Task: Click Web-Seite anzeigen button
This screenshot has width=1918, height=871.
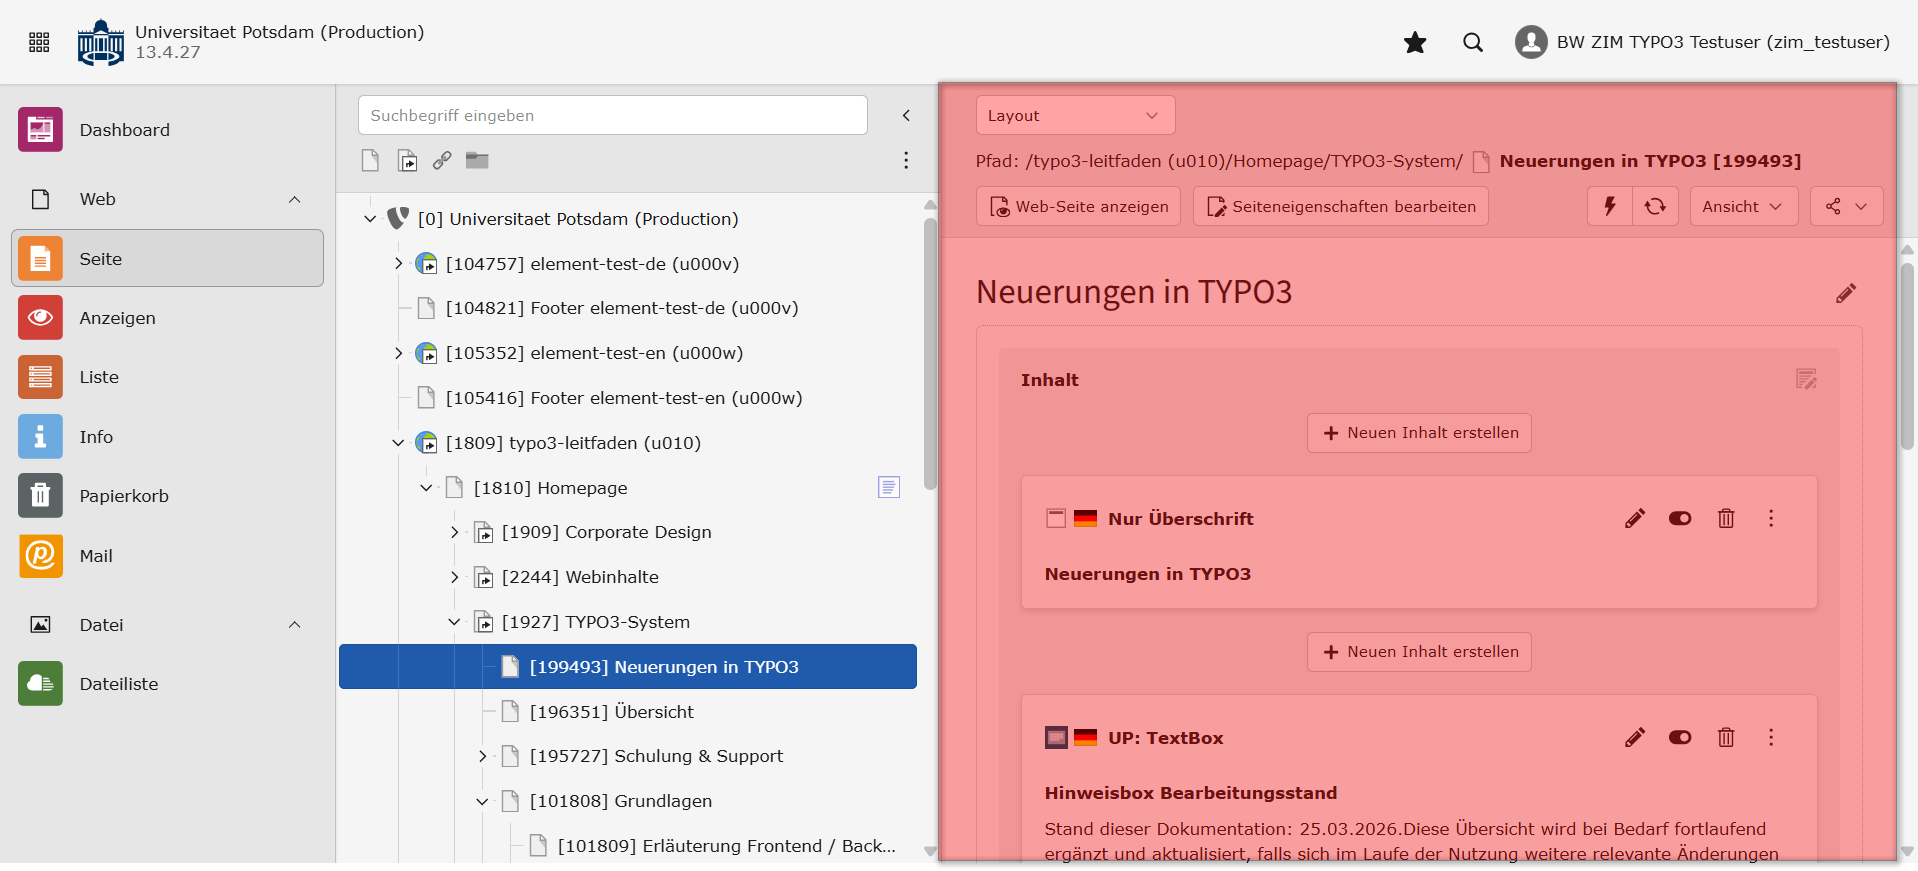Action: click(1078, 206)
